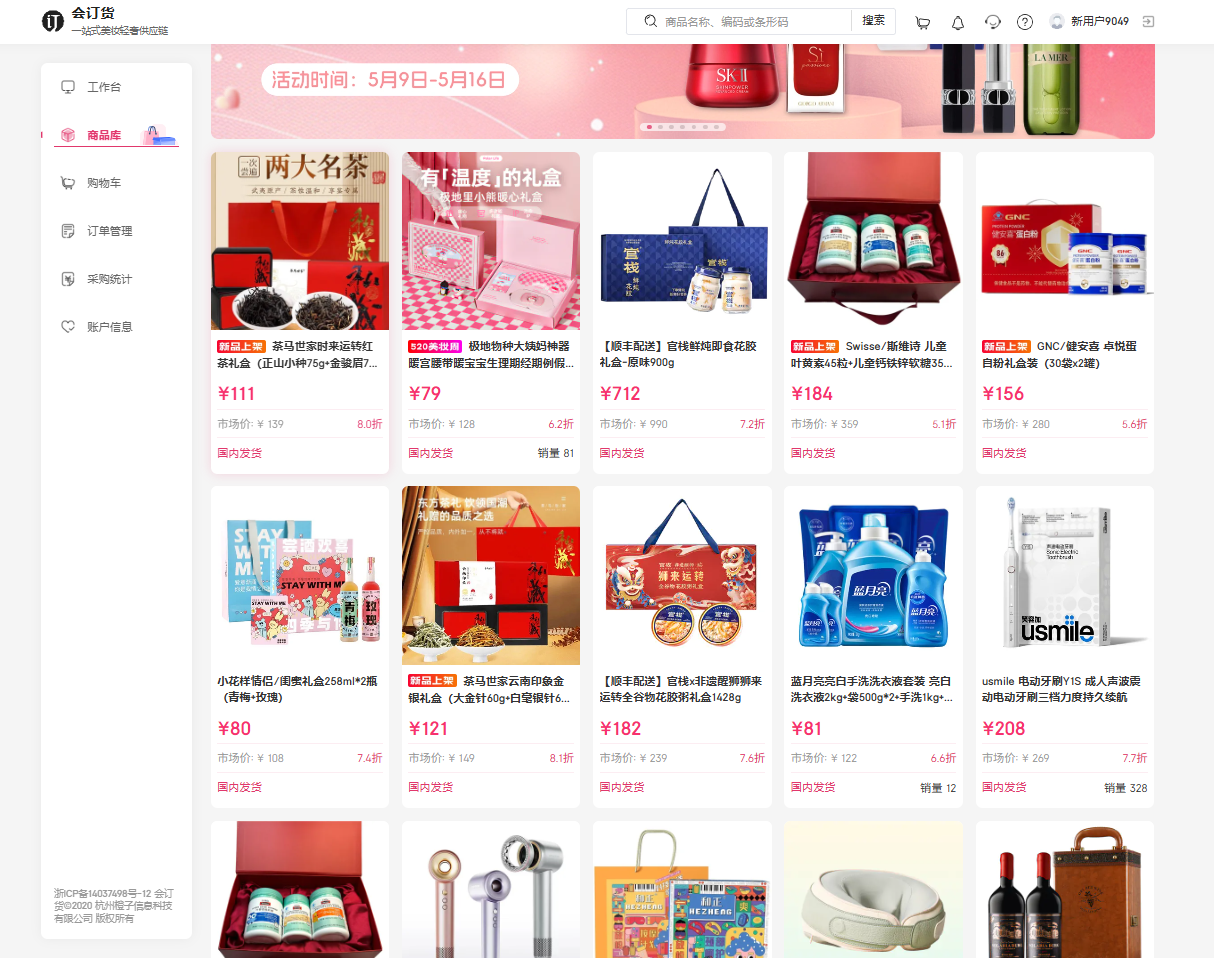Open customer service headset icon

coord(993,22)
